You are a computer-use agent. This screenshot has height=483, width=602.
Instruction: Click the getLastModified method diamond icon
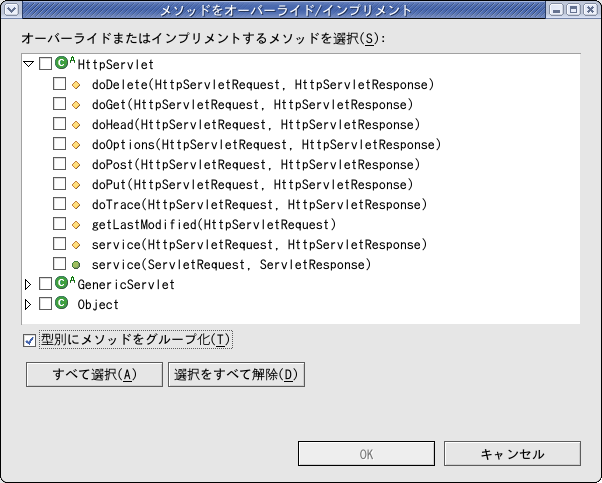coord(76,225)
